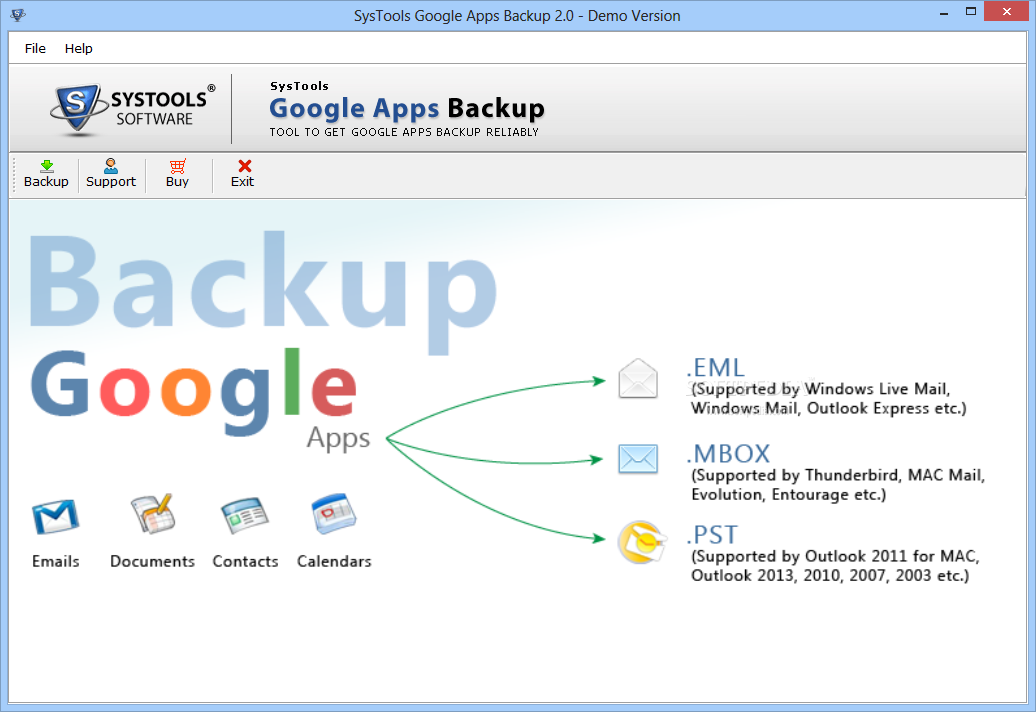Minimize the SysTools window

click(x=944, y=12)
